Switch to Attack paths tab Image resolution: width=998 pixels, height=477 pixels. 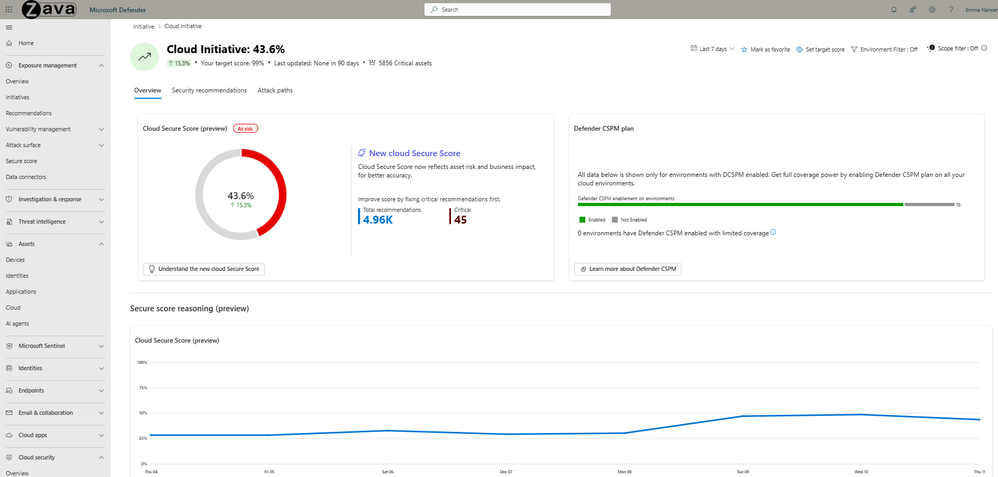coord(275,90)
